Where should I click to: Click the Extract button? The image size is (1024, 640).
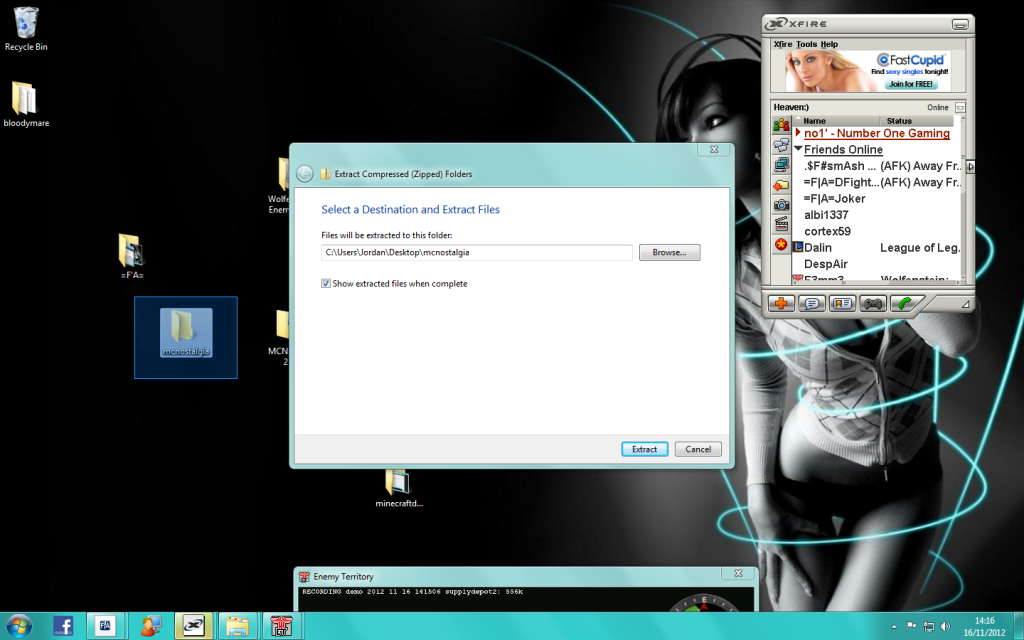(x=644, y=449)
